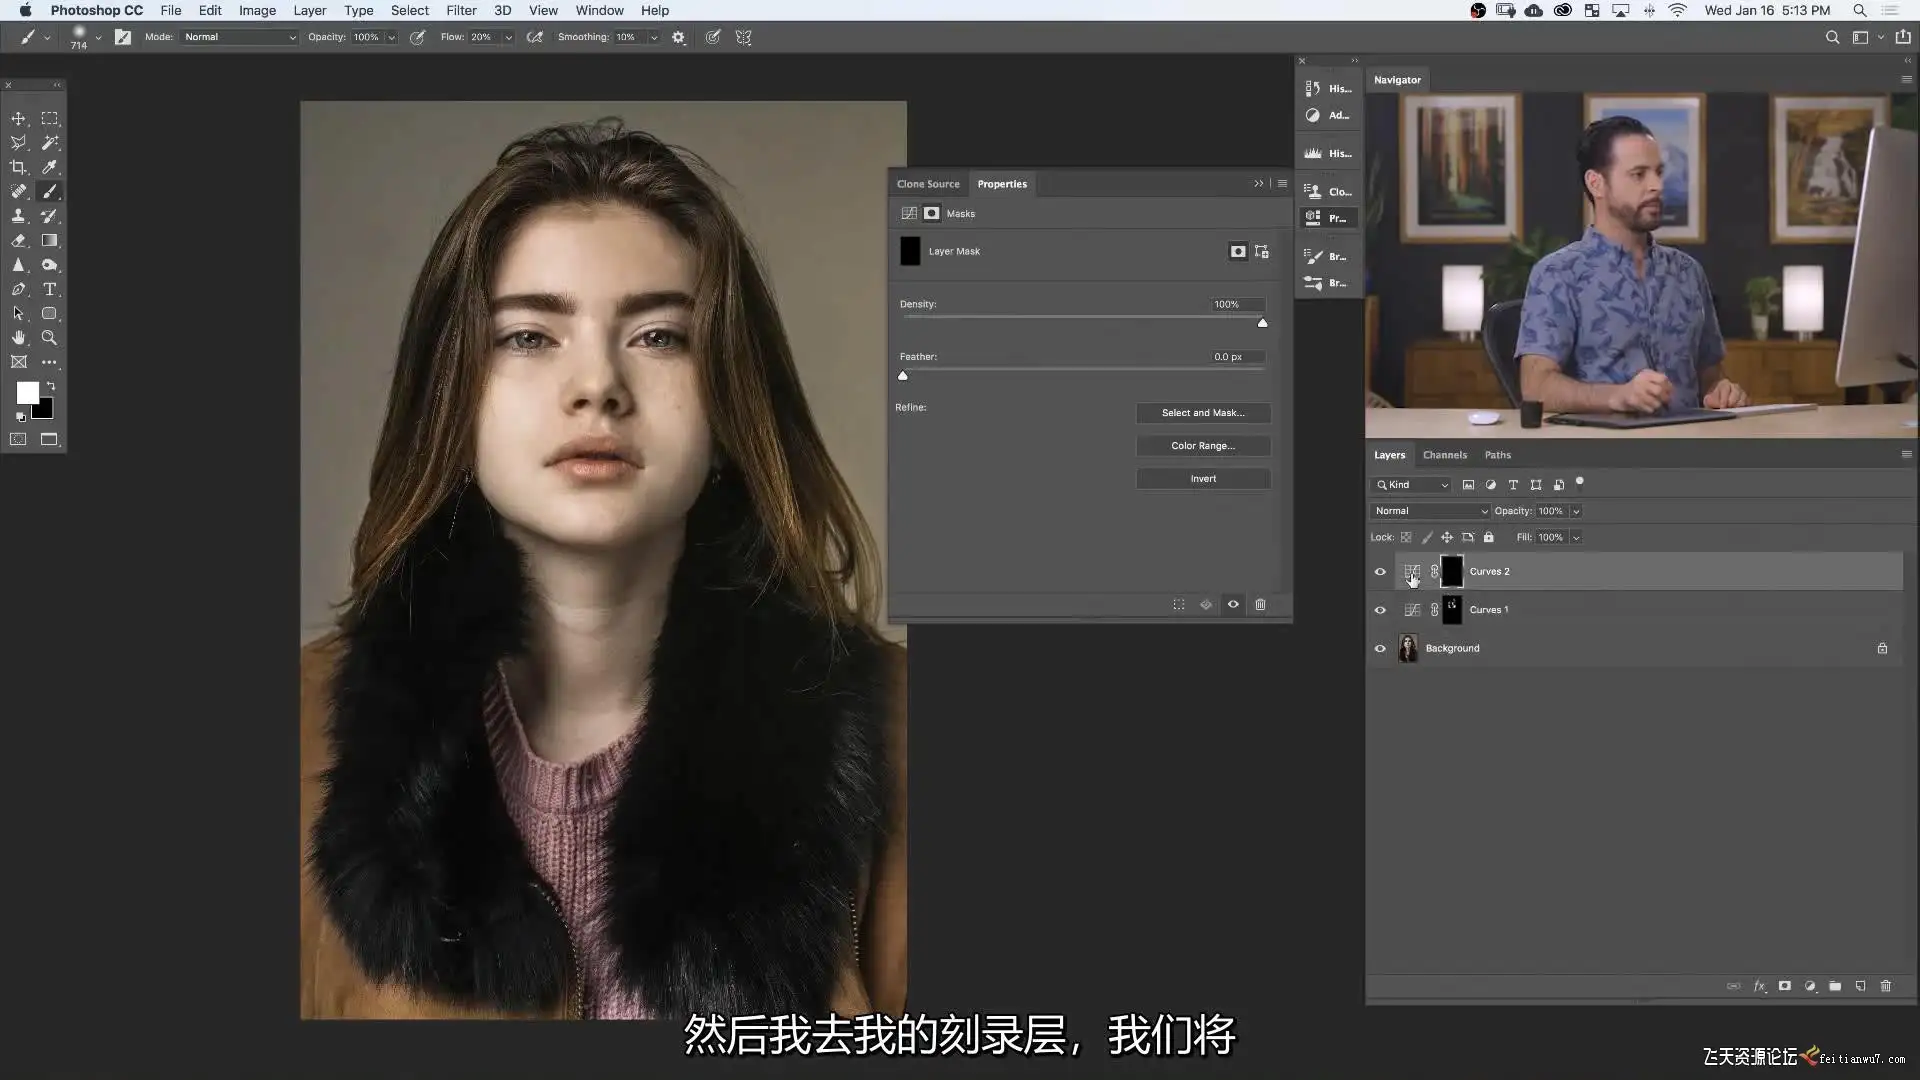
Task: Select the Clone Stamp tool
Action: 18,216
